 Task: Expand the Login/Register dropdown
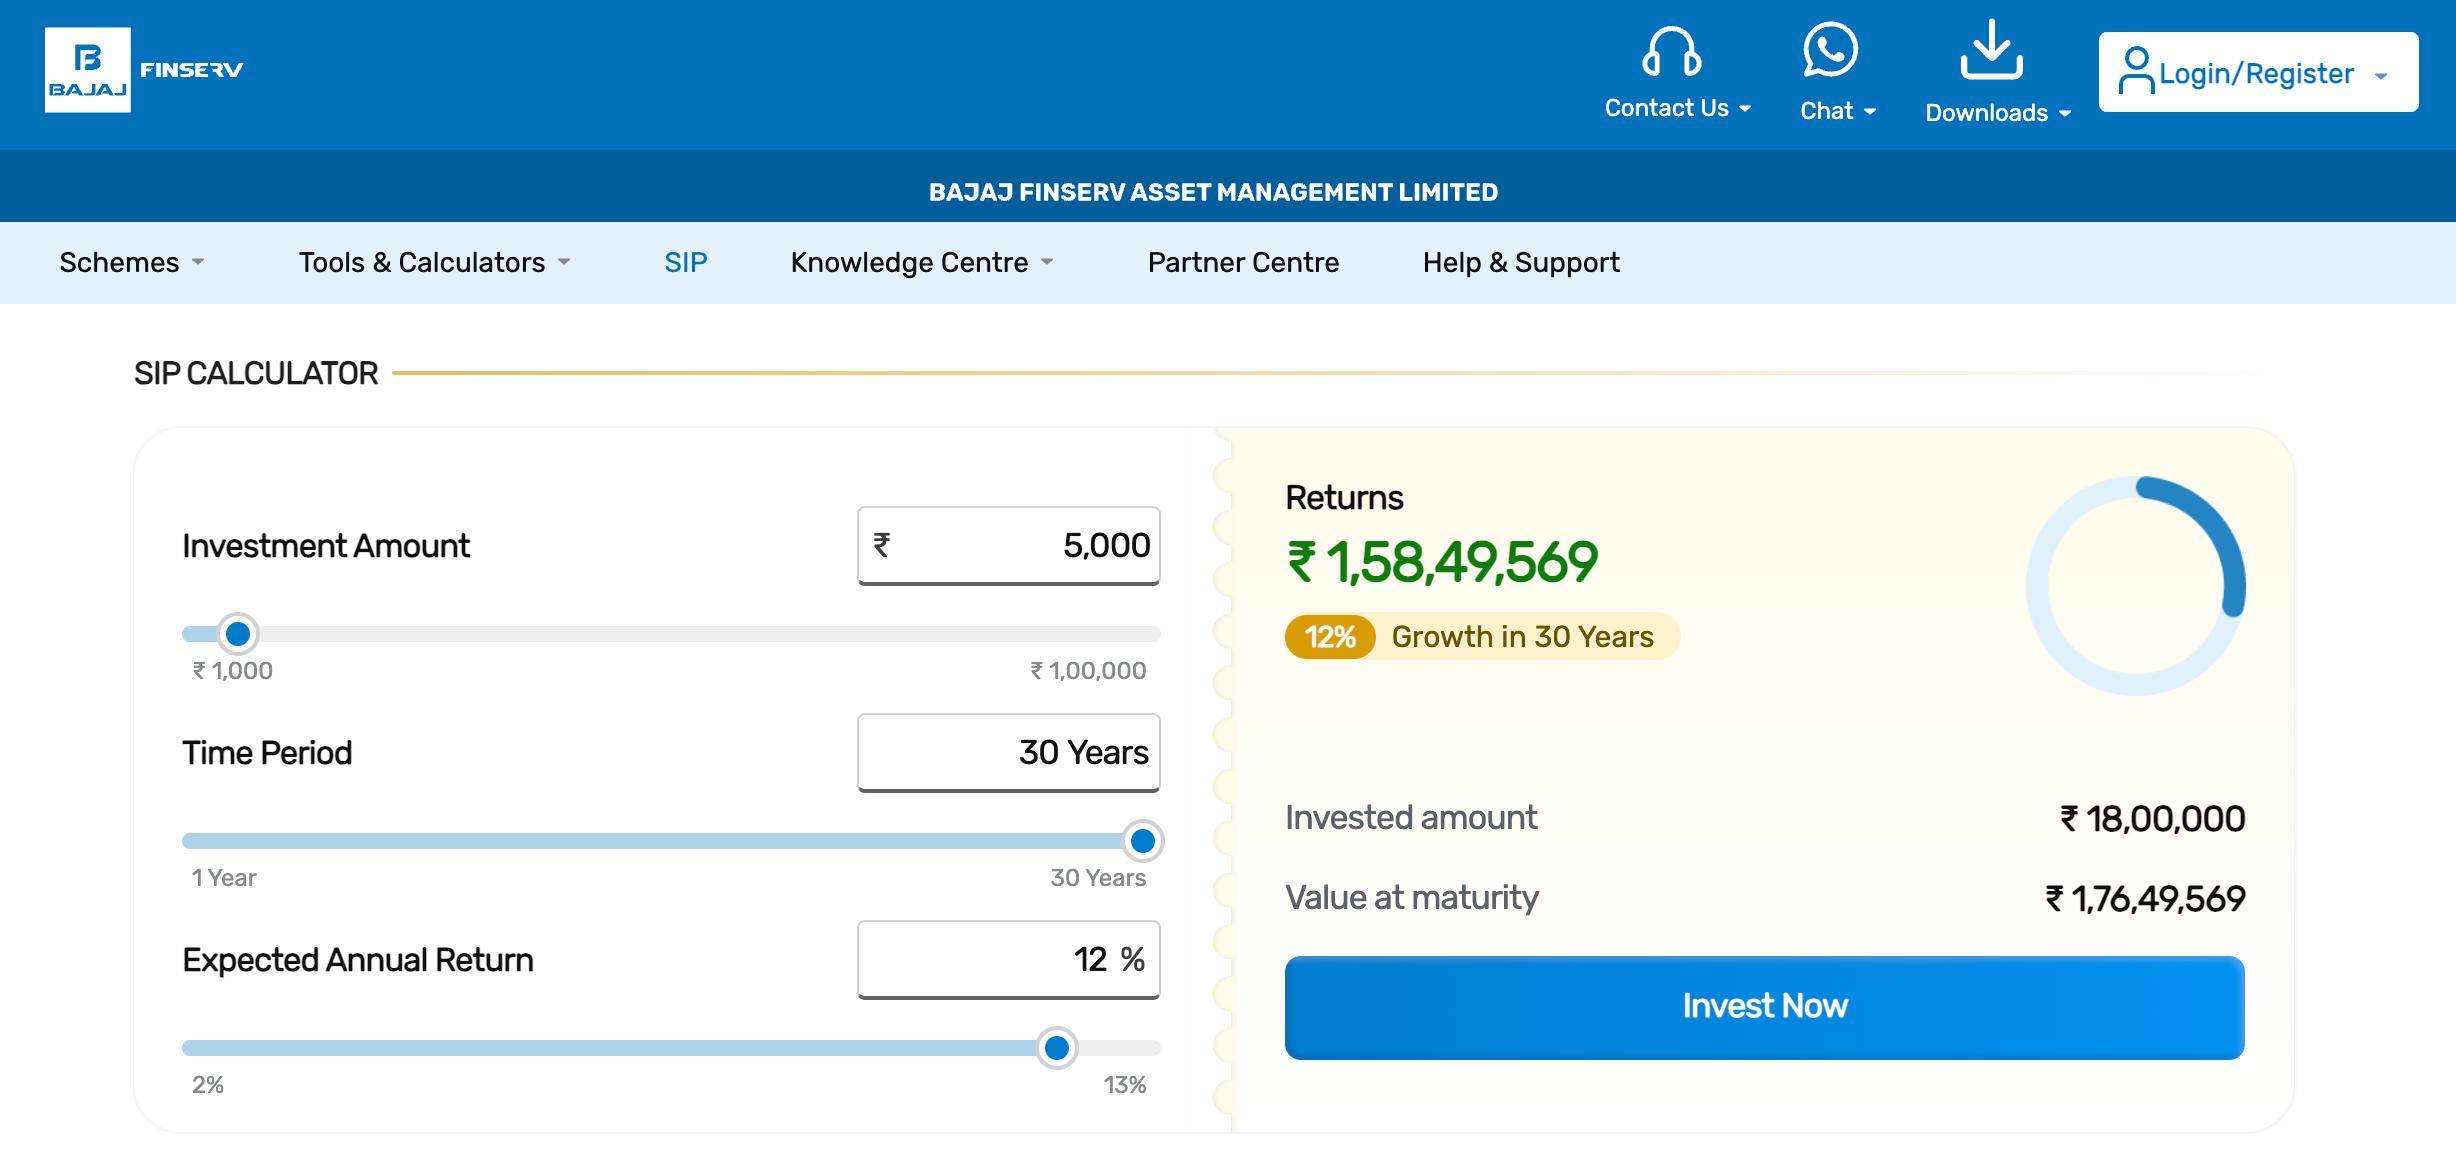[2380, 75]
